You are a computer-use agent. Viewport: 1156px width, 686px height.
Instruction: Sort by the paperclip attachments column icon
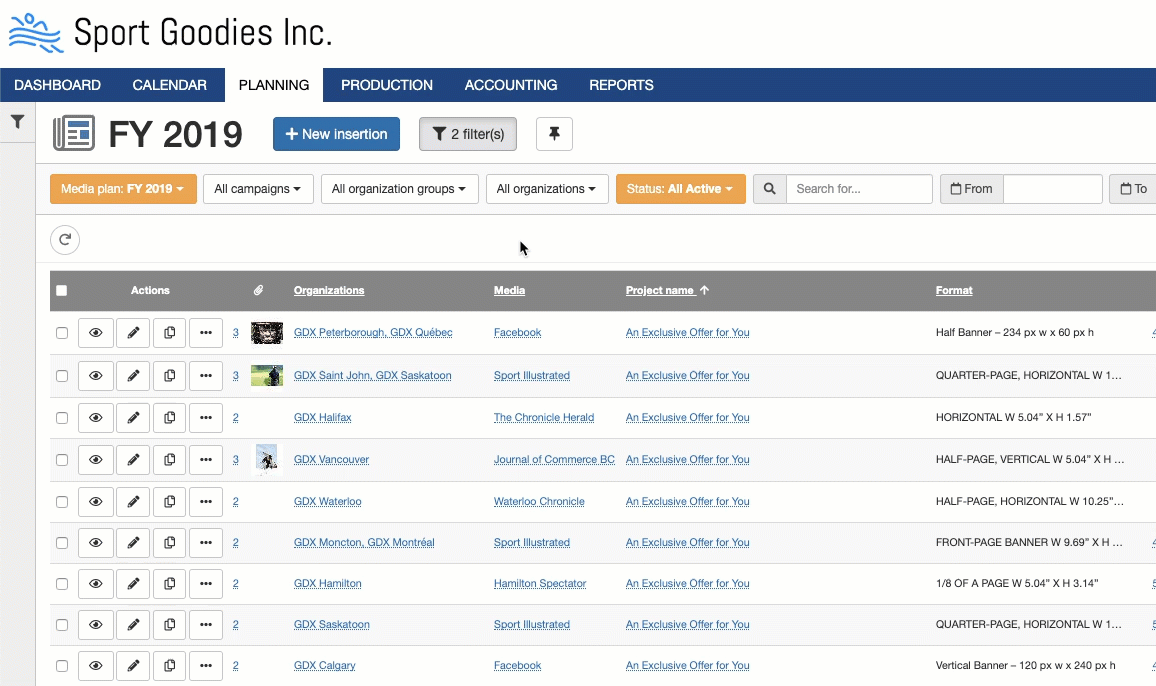pyautogui.click(x=258, y=291)
